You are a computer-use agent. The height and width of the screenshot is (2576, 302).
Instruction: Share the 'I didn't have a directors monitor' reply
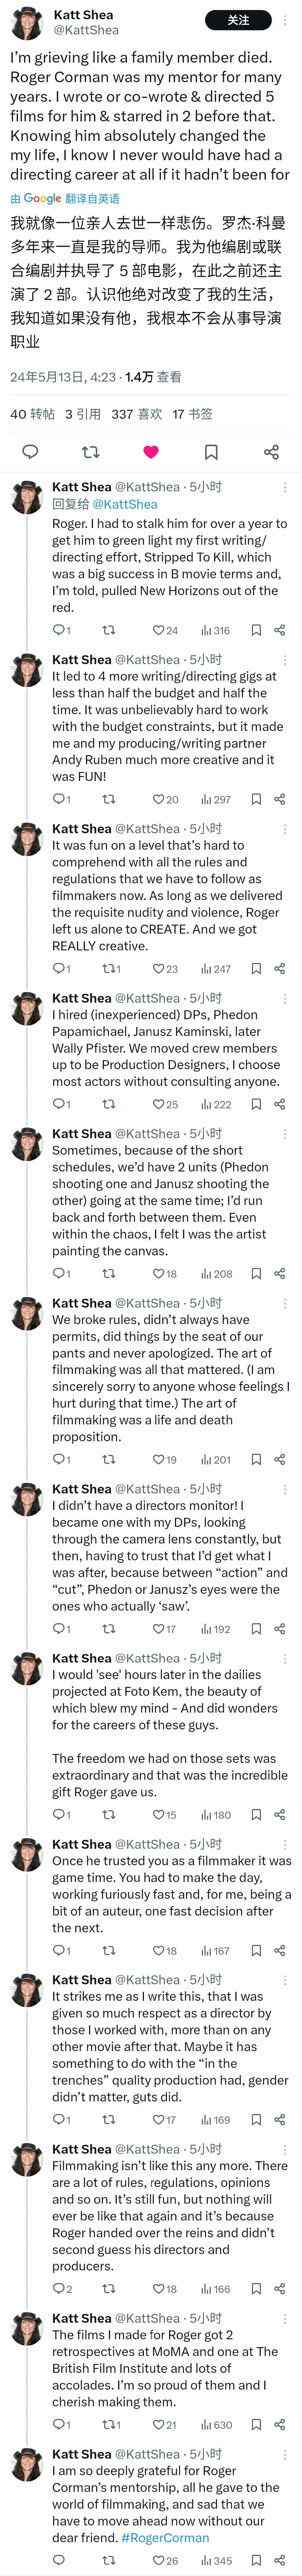[x=279, y=1629]
